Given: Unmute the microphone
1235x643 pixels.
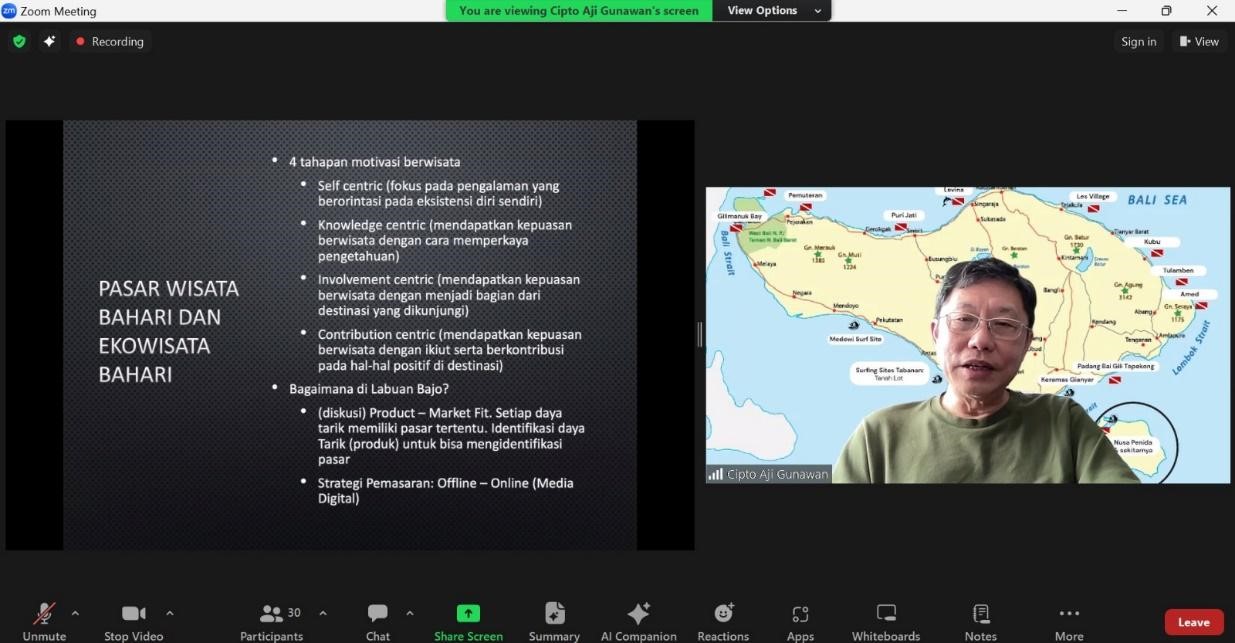Looking at the screenshot, I should 44,621.
